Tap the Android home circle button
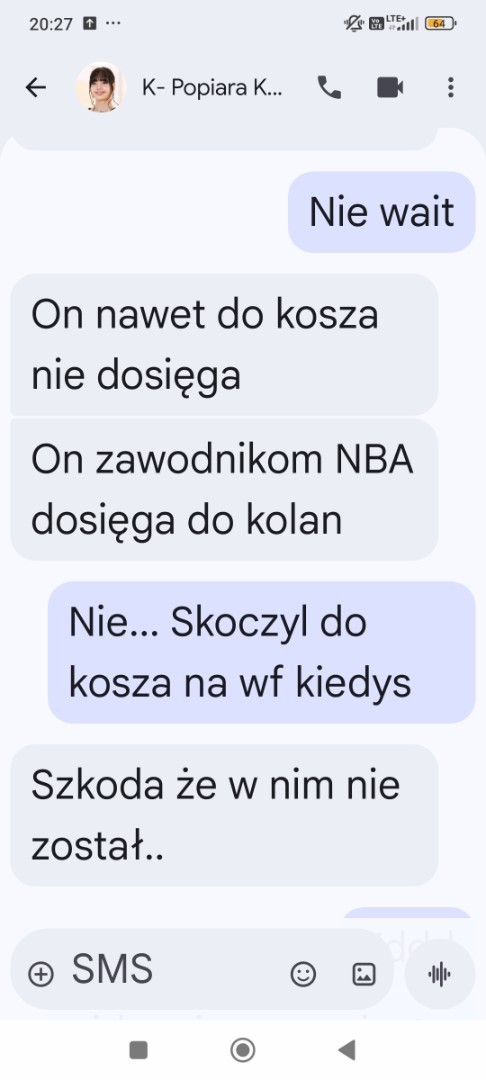This screenshot has height=1080, width=486. click(242, 1050)
